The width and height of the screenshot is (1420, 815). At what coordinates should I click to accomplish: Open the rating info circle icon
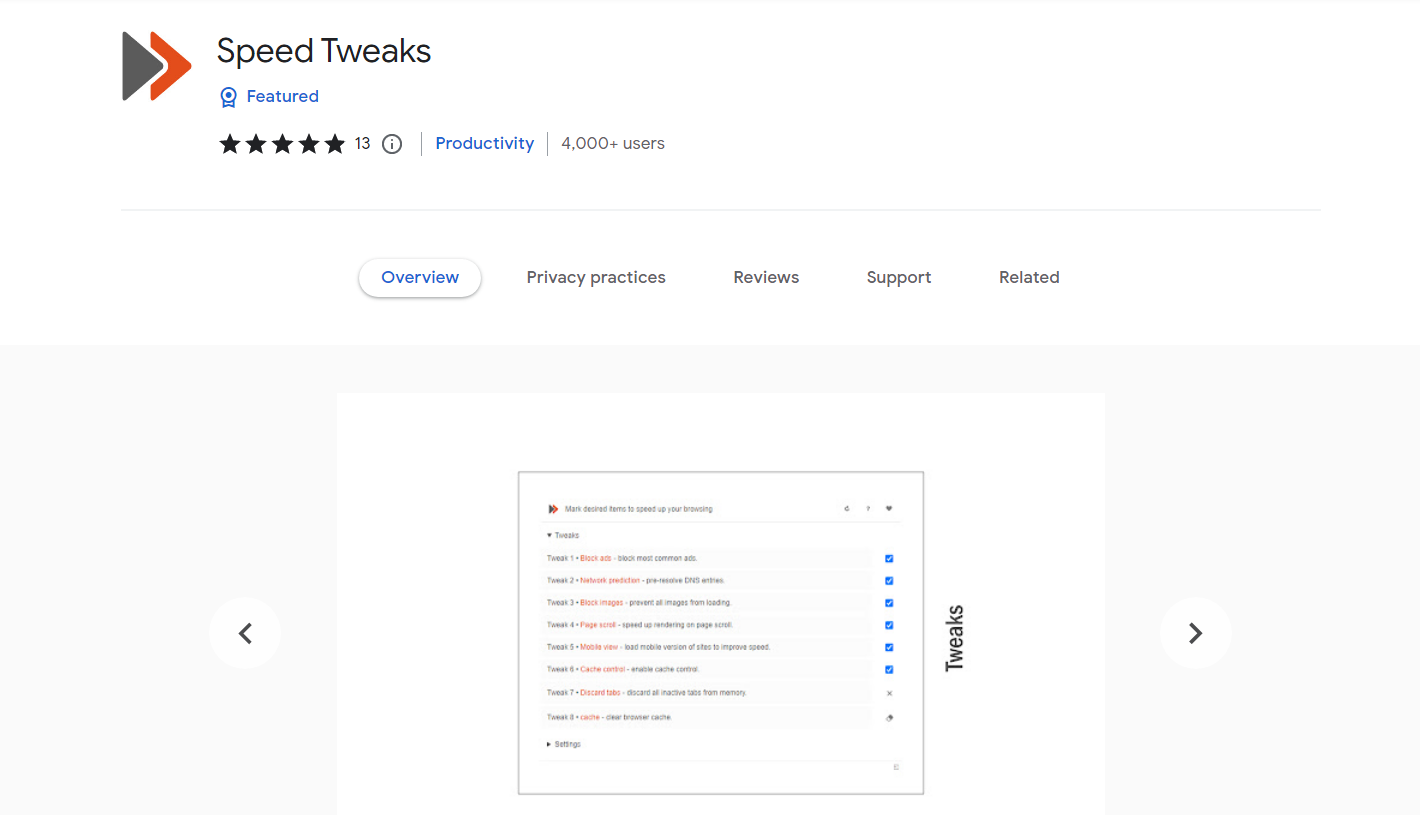(392, 144)
